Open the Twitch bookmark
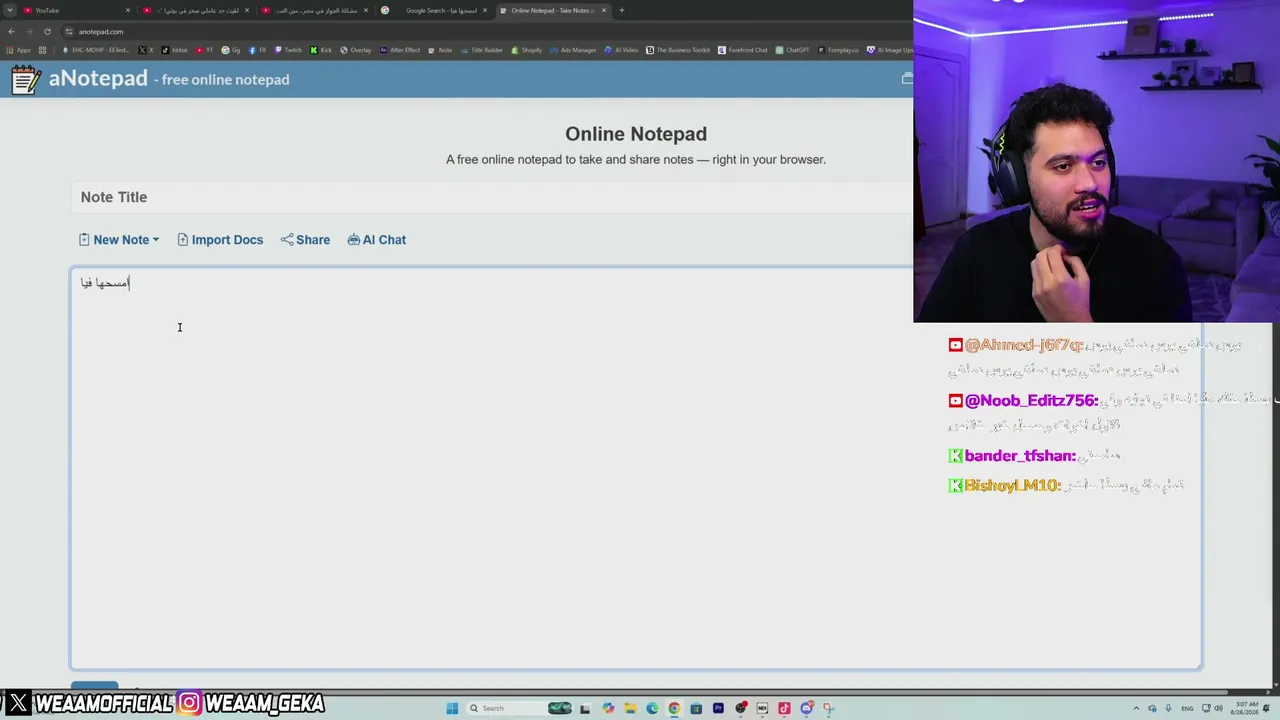 (288, 50)
